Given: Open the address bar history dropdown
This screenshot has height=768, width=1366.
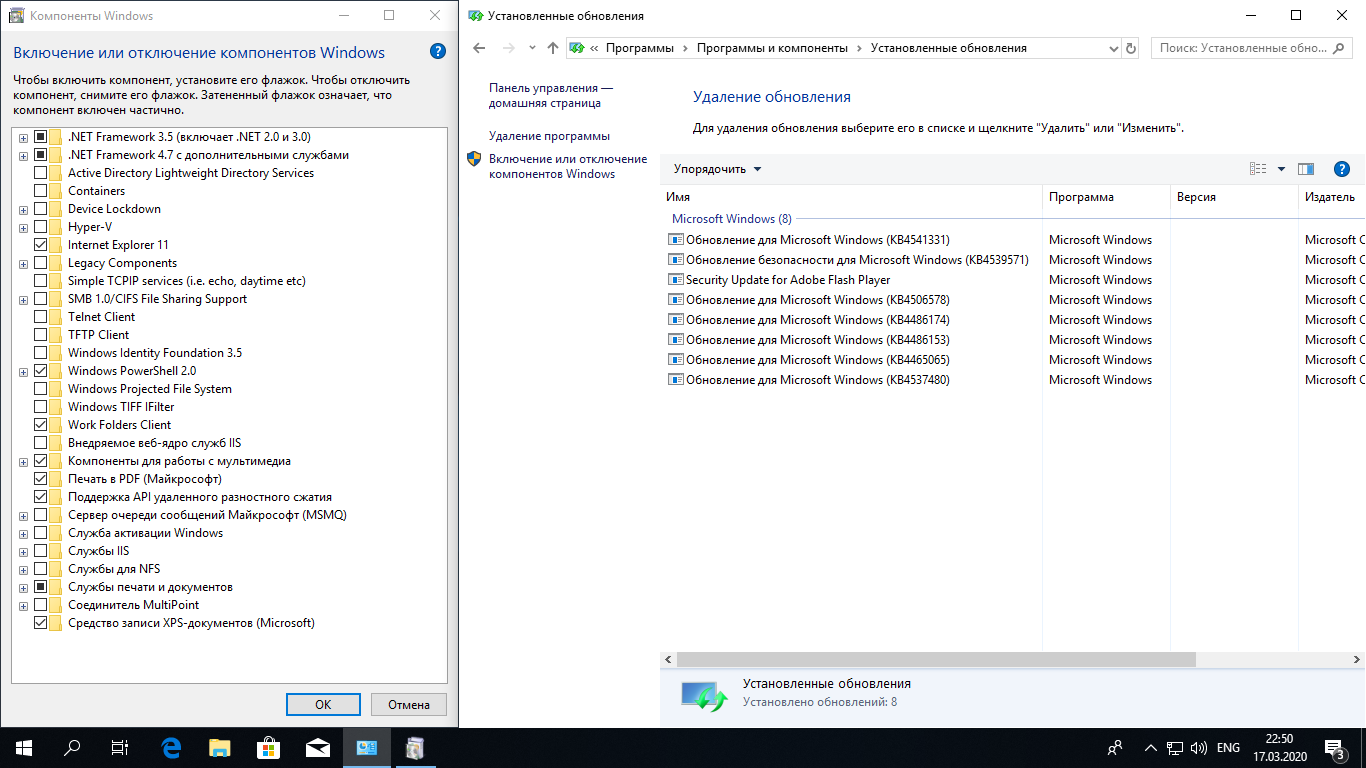Looking at the screenshot, I should pos(1114,48).
